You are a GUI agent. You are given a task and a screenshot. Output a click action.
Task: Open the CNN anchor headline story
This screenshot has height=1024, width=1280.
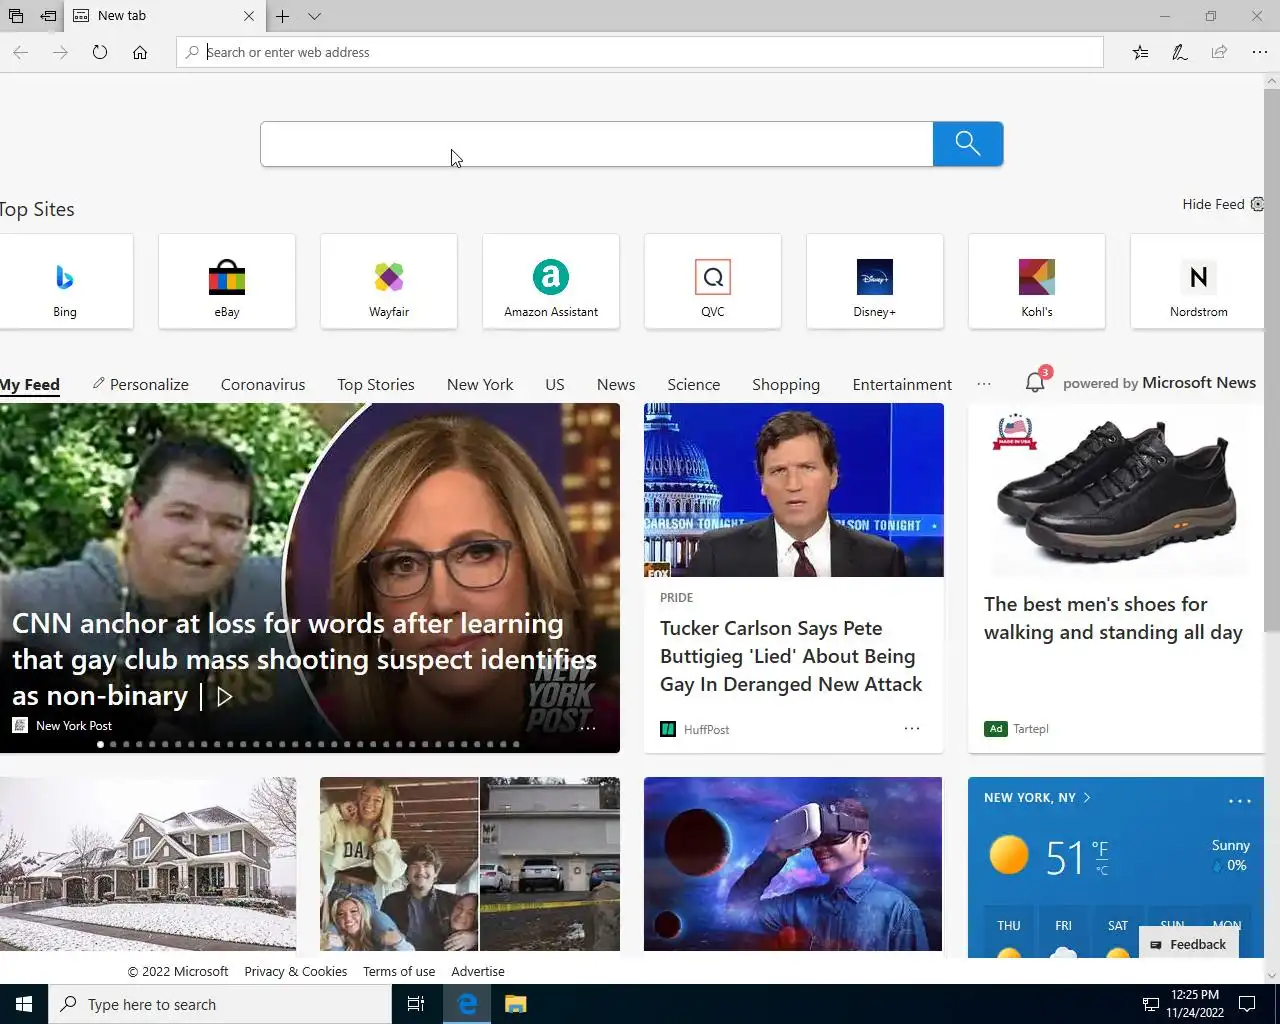tap(304, 659)
